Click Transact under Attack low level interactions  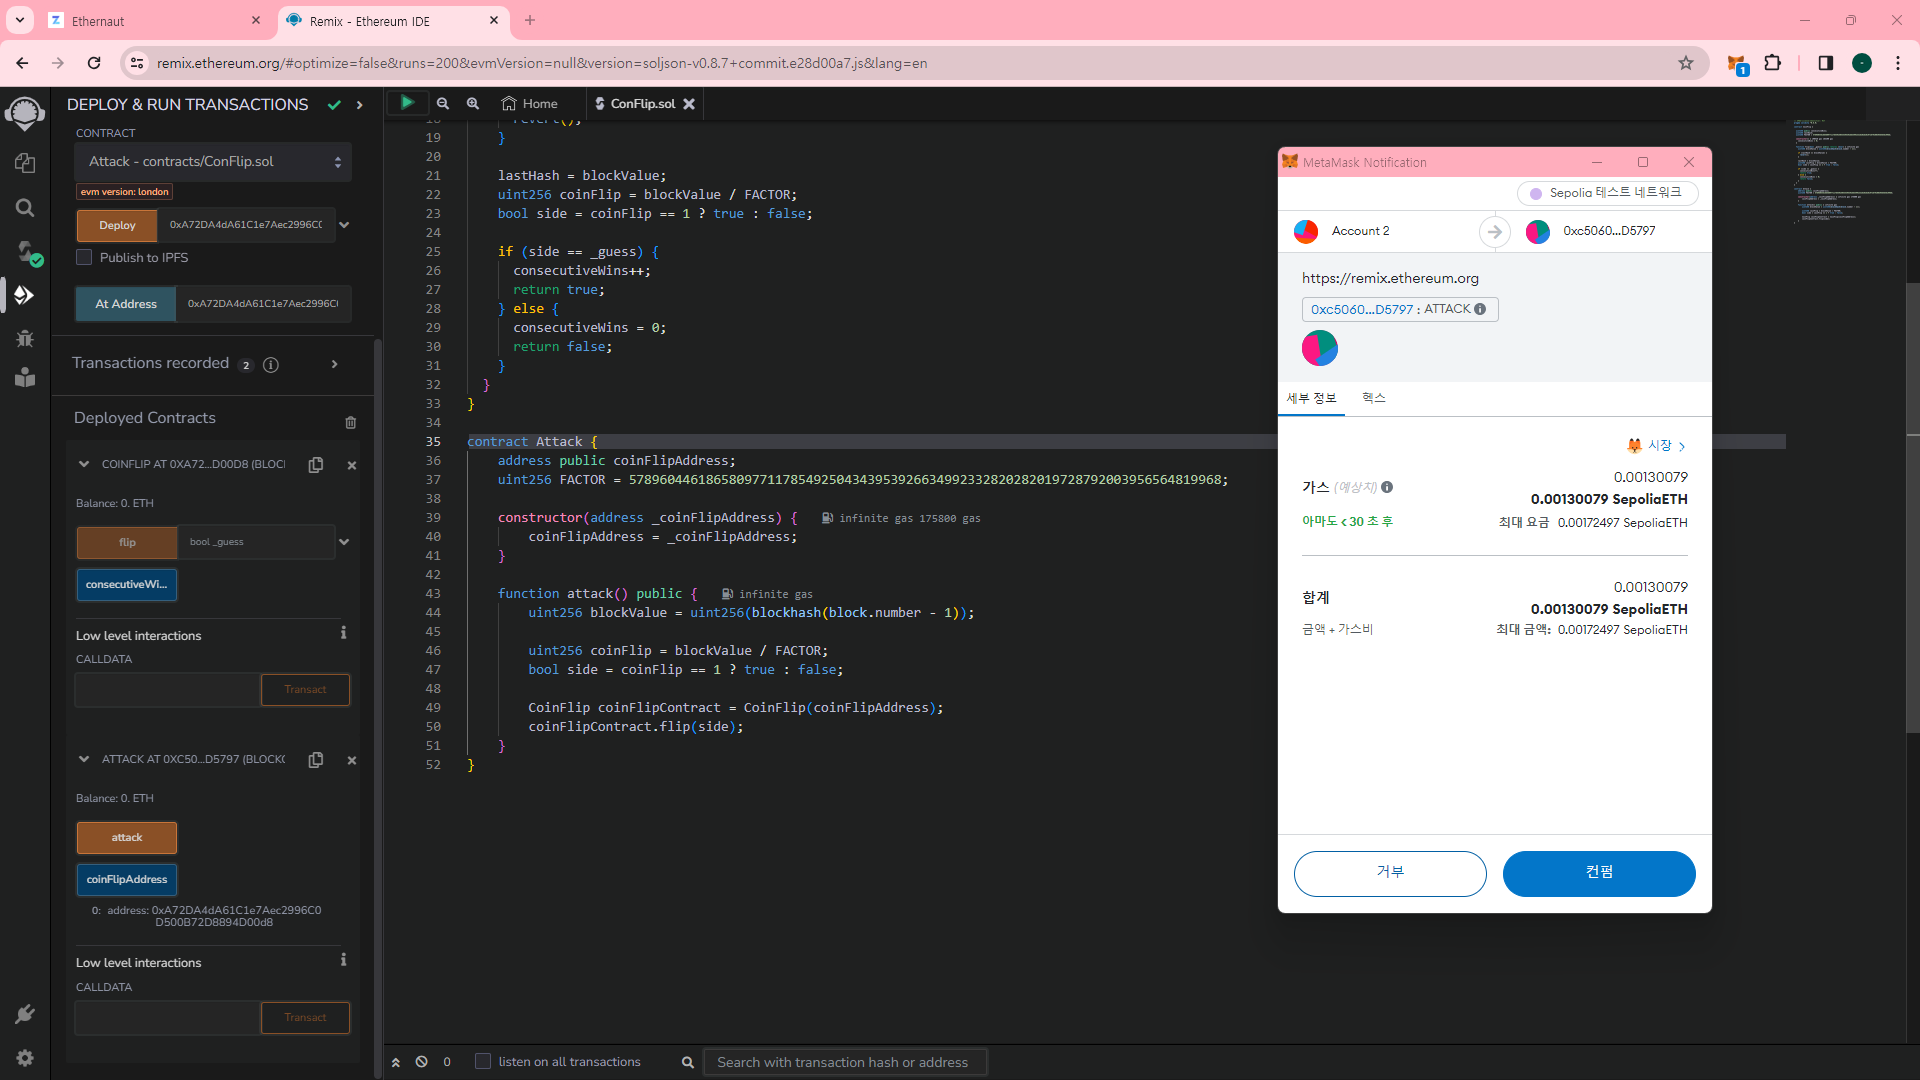[305, 1018]
